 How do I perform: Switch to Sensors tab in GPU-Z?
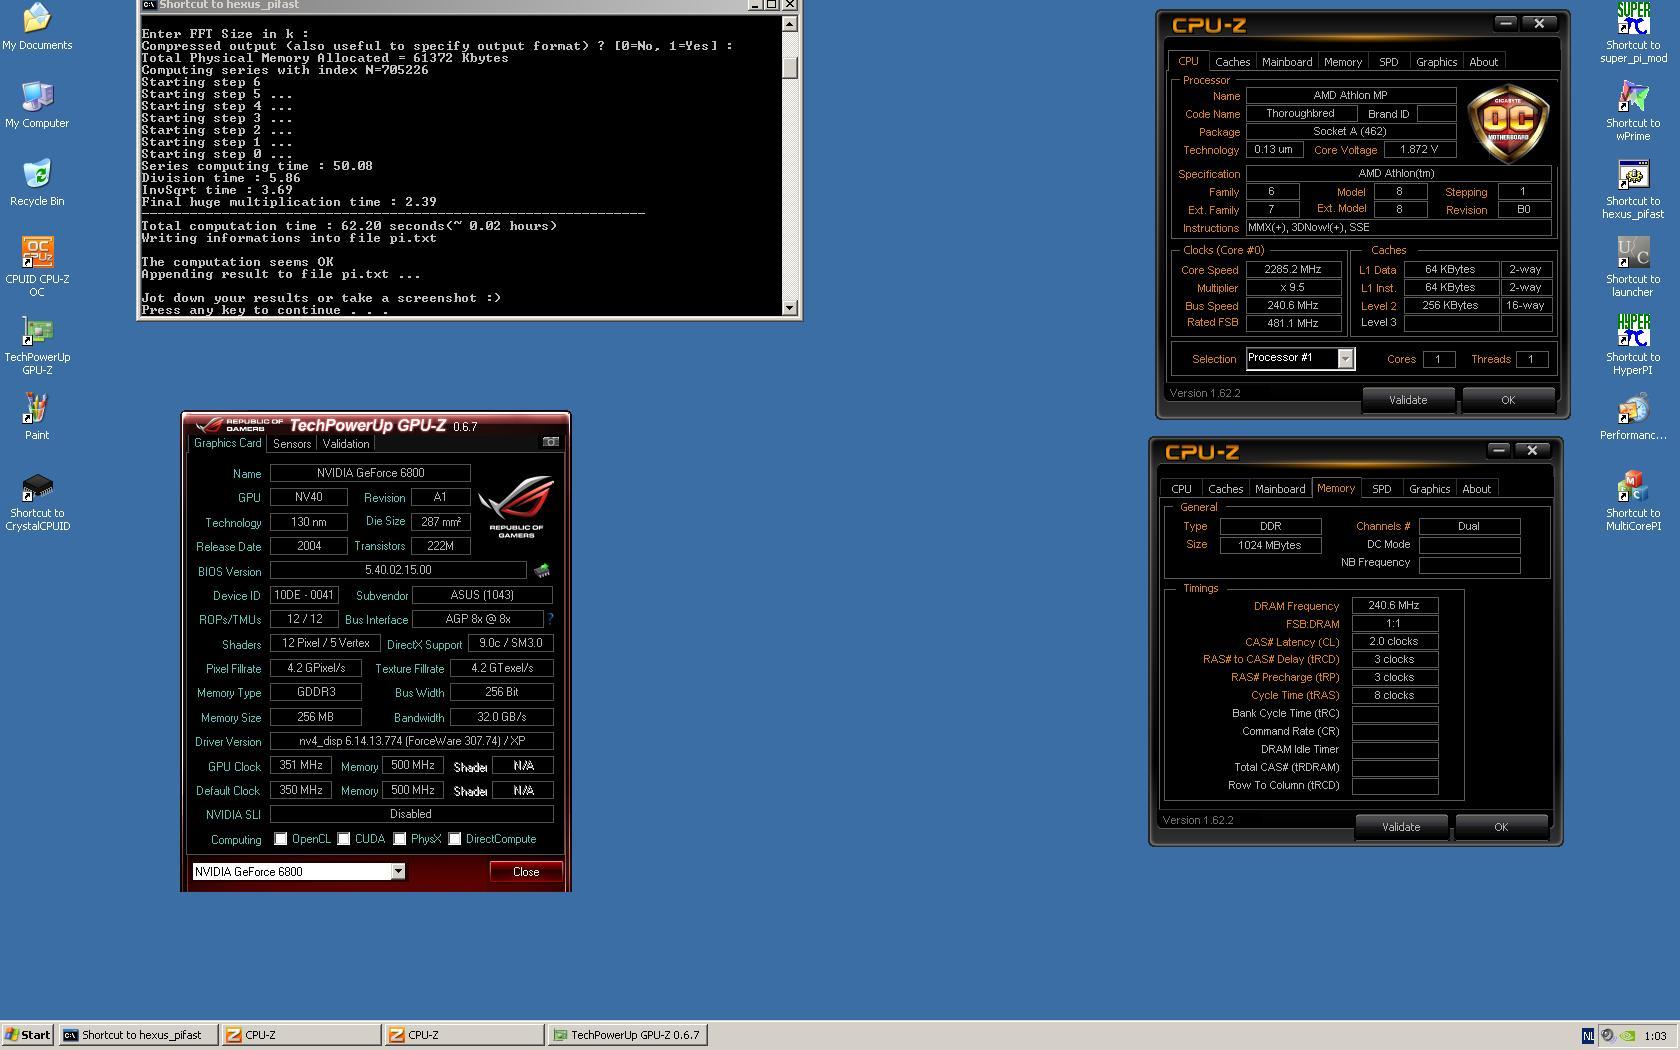tap(292, 444)
